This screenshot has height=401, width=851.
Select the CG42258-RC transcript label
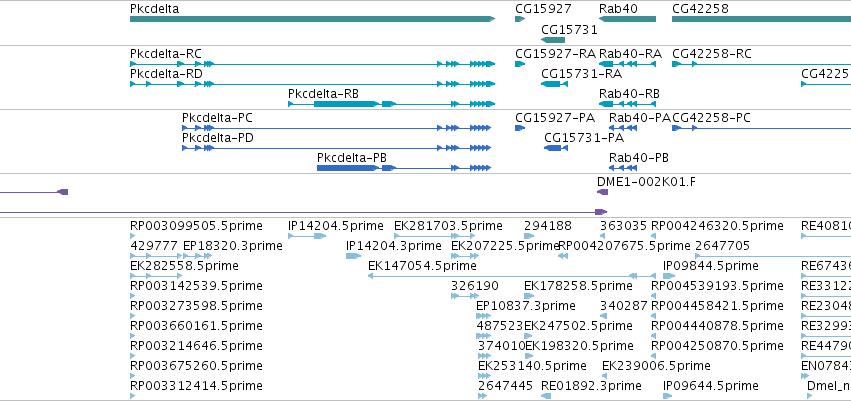coord(712,54)
